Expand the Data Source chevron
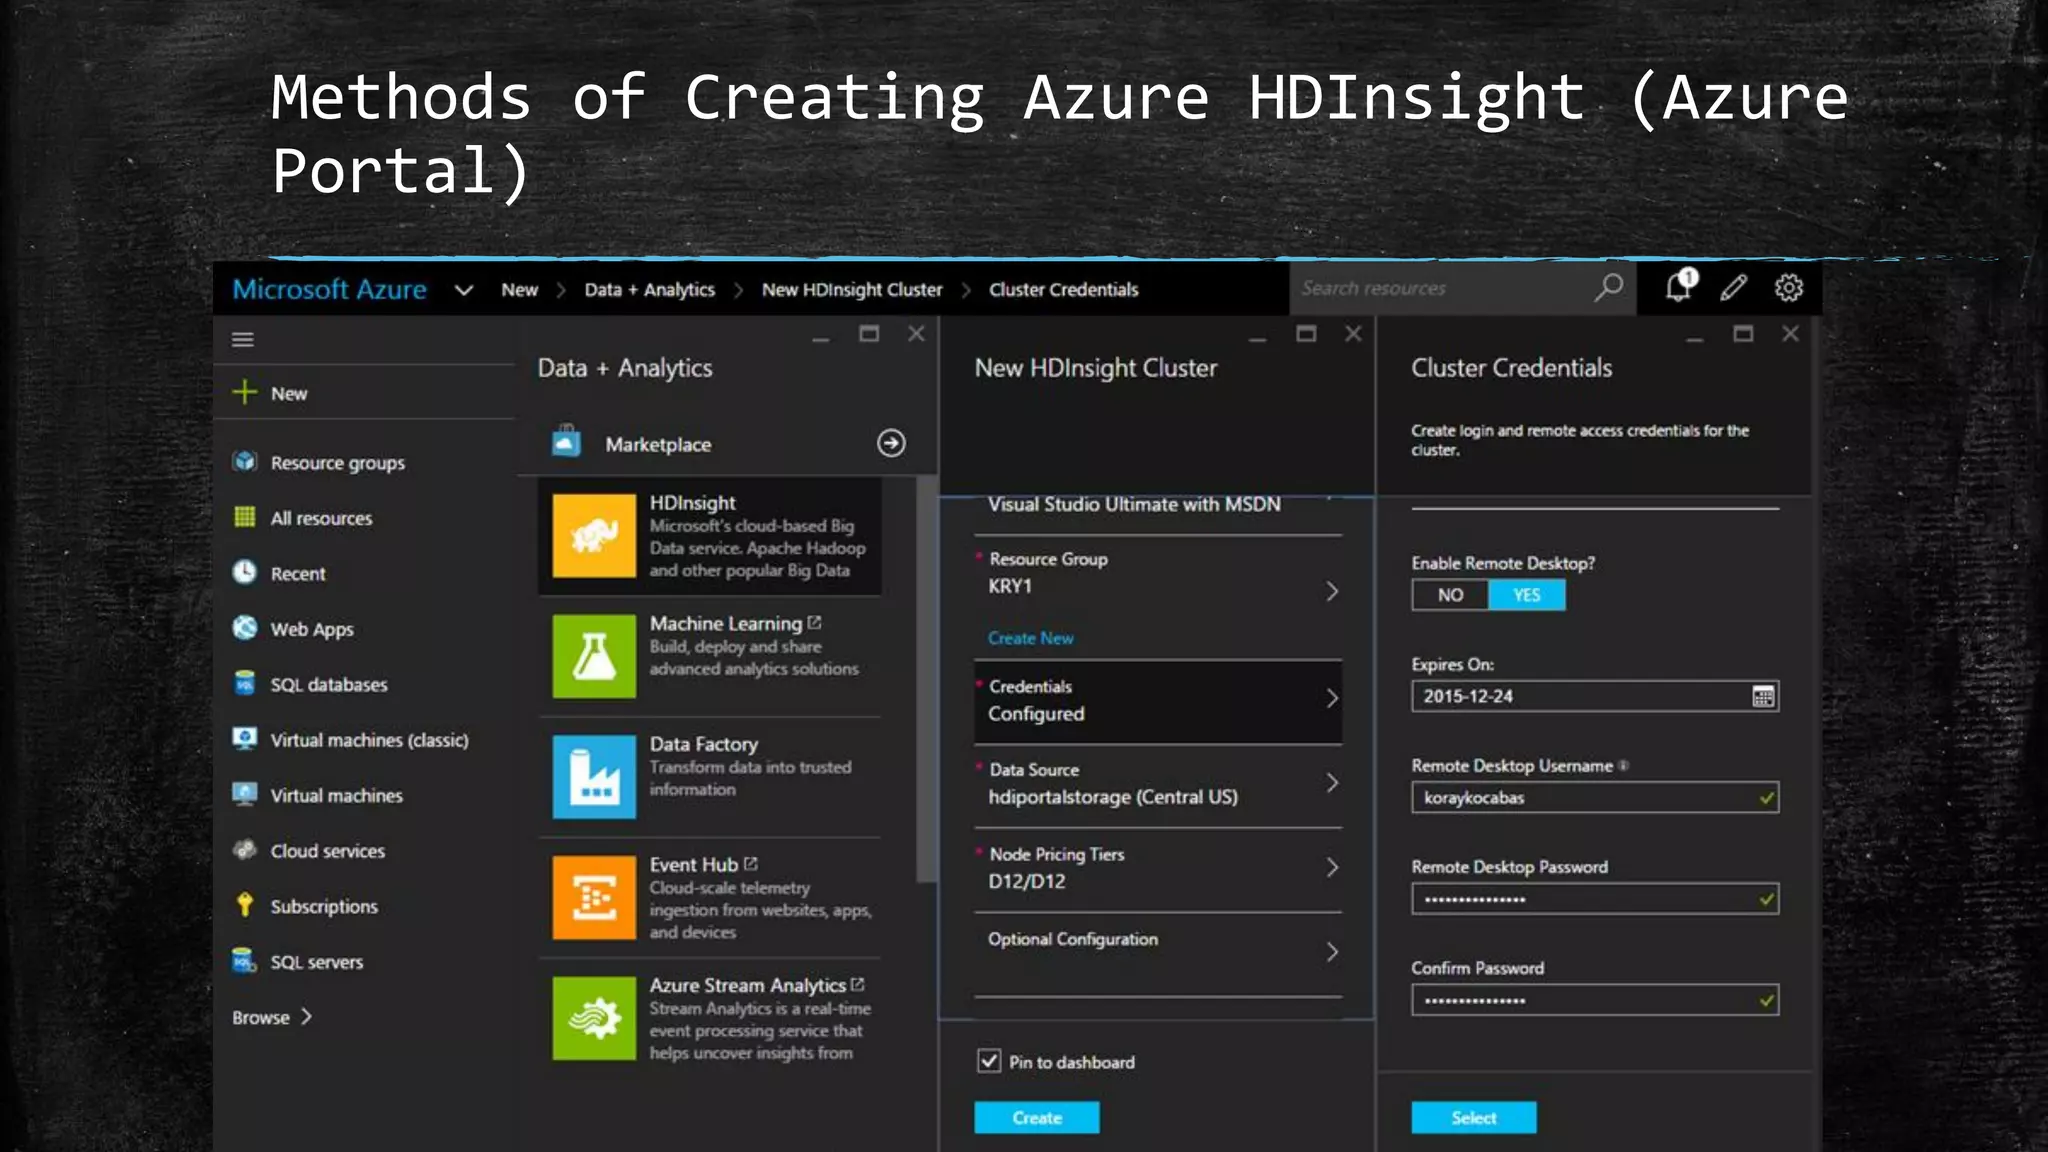 [x=1332, y=783]
